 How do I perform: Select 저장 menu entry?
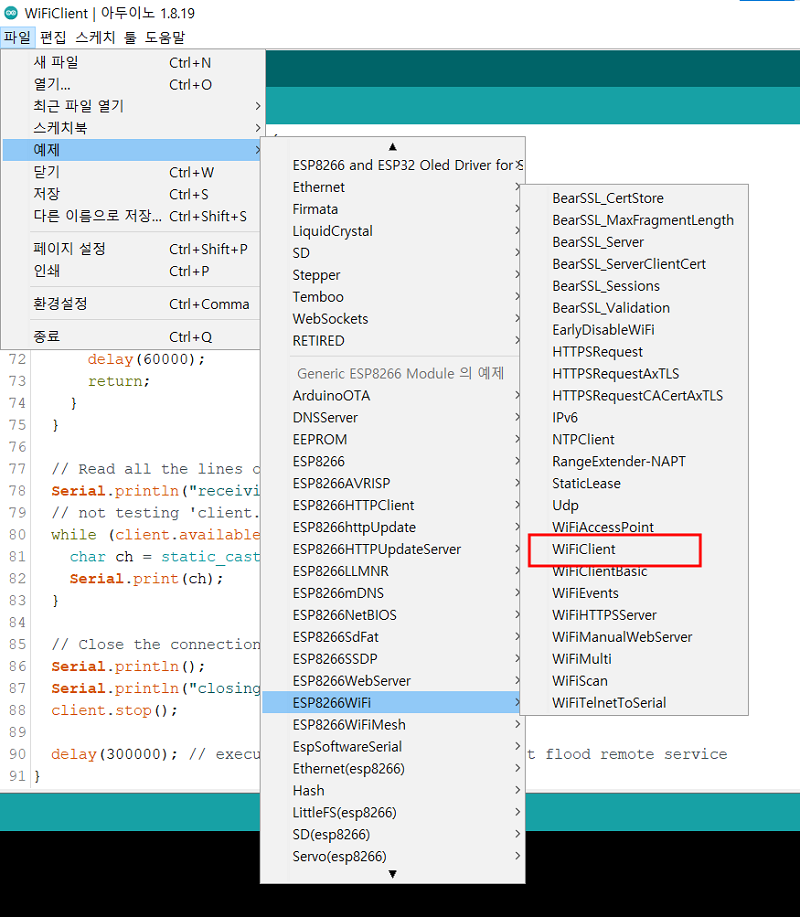pos(132,194)
